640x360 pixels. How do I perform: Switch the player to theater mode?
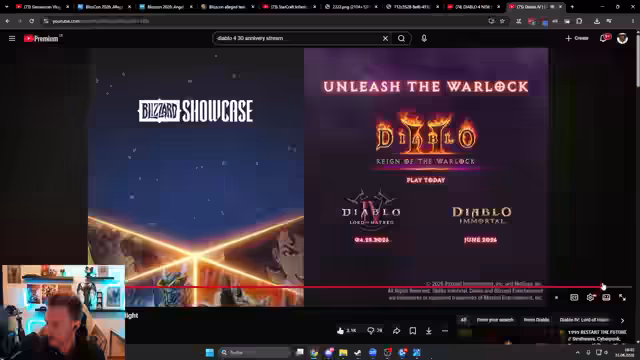tap(606, 298)
